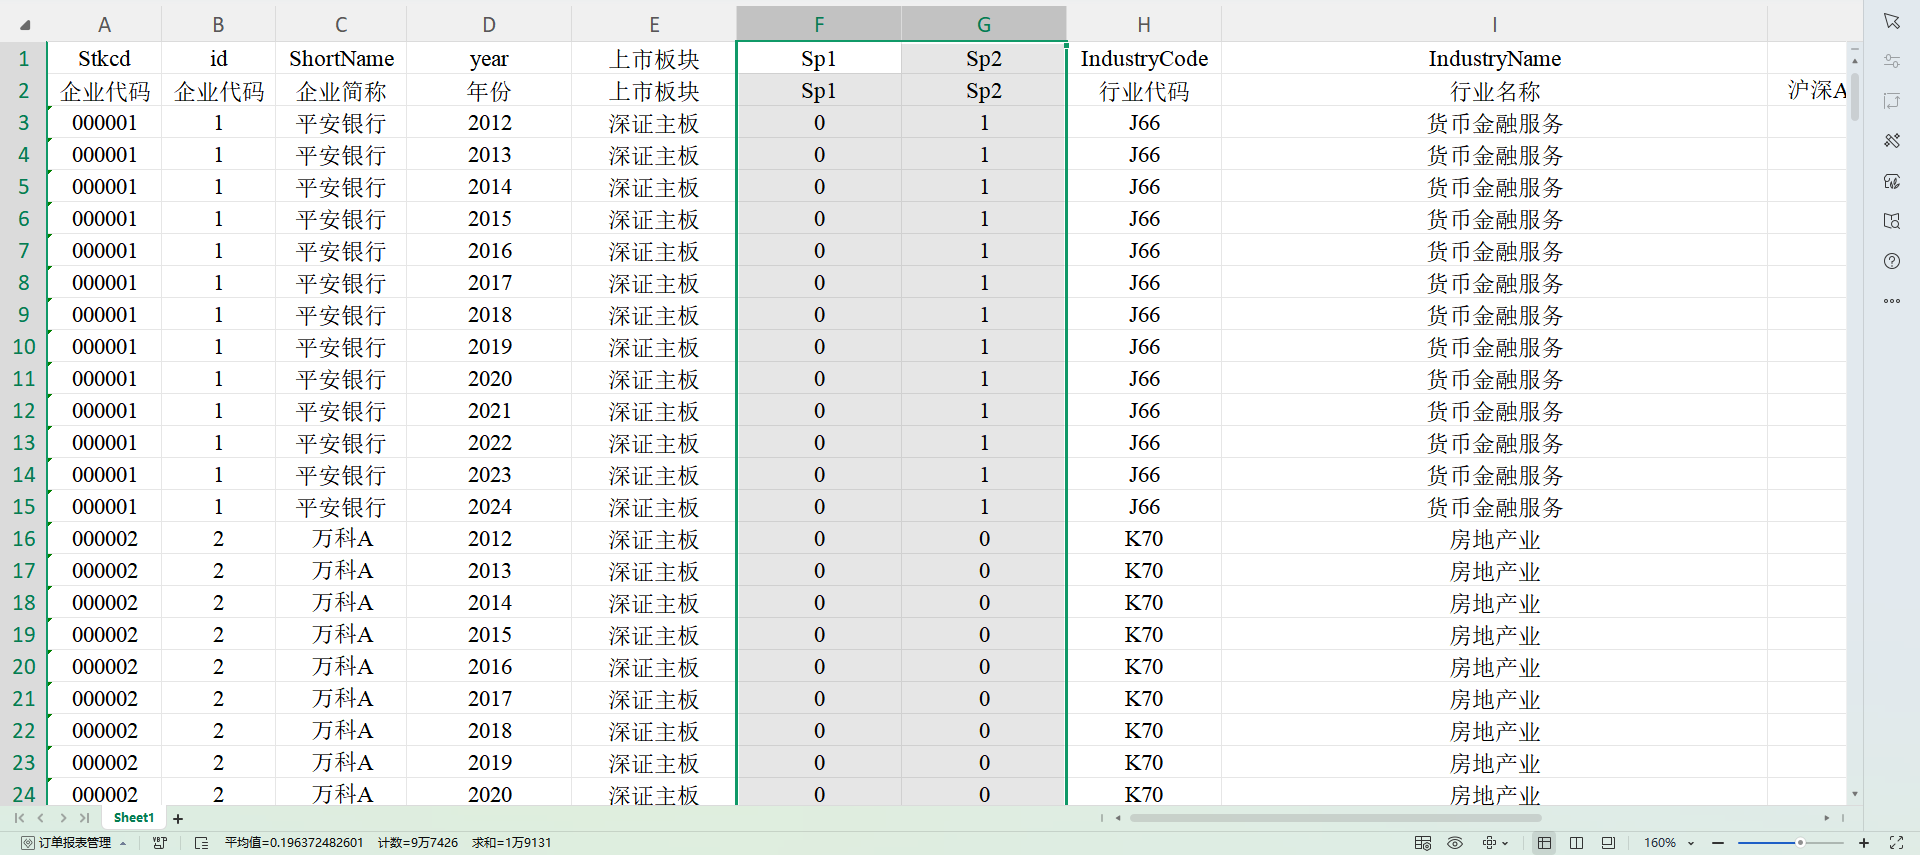Open the magic style brush sidebar icon

[x=1891, y=141]
